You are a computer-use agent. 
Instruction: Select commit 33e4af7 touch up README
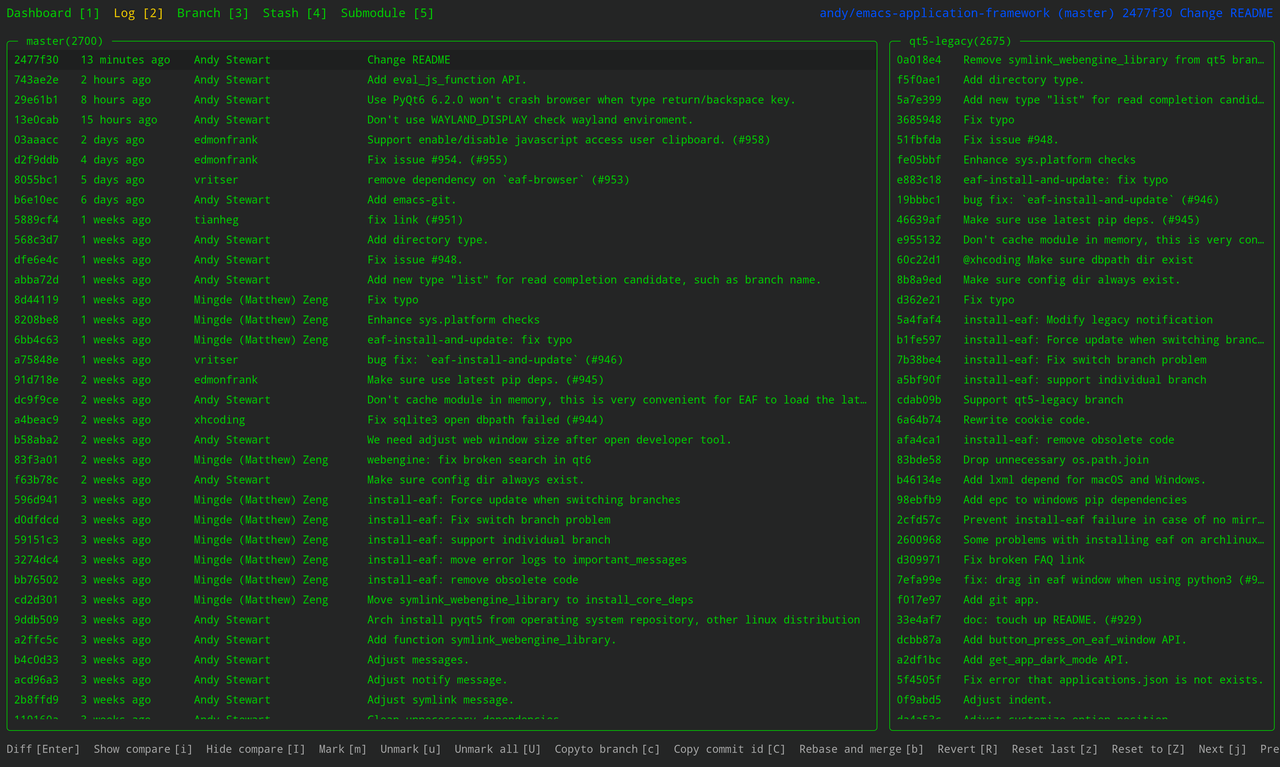1081,620
